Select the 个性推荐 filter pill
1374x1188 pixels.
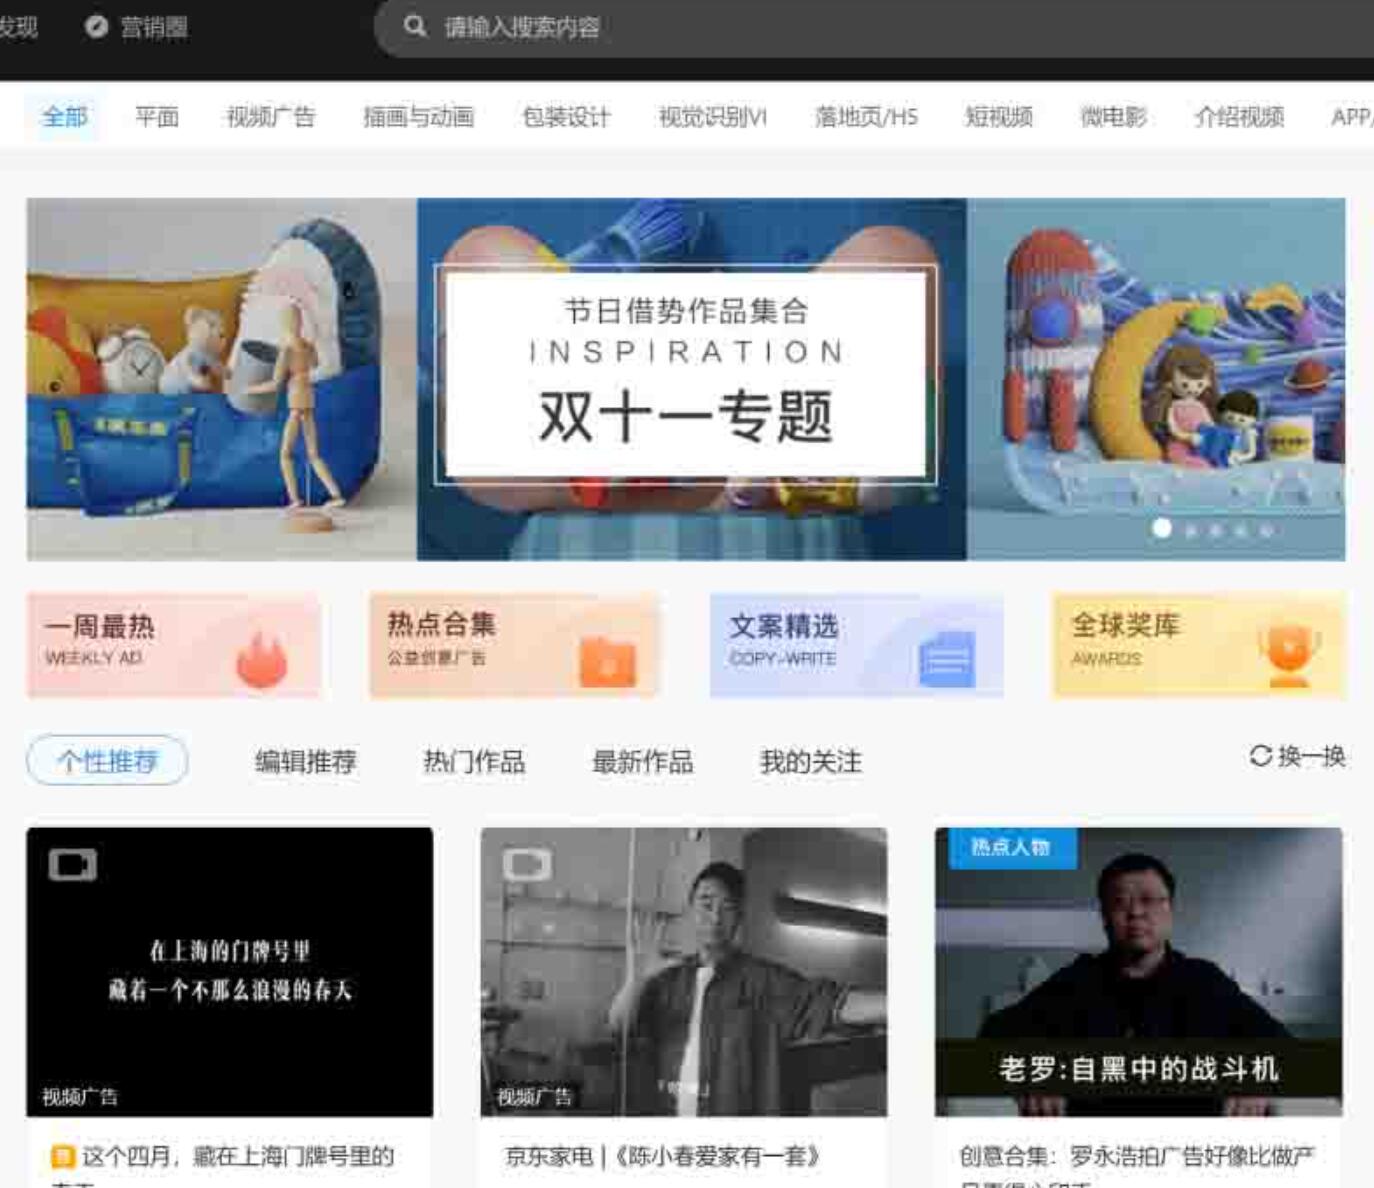click(107, 761)
